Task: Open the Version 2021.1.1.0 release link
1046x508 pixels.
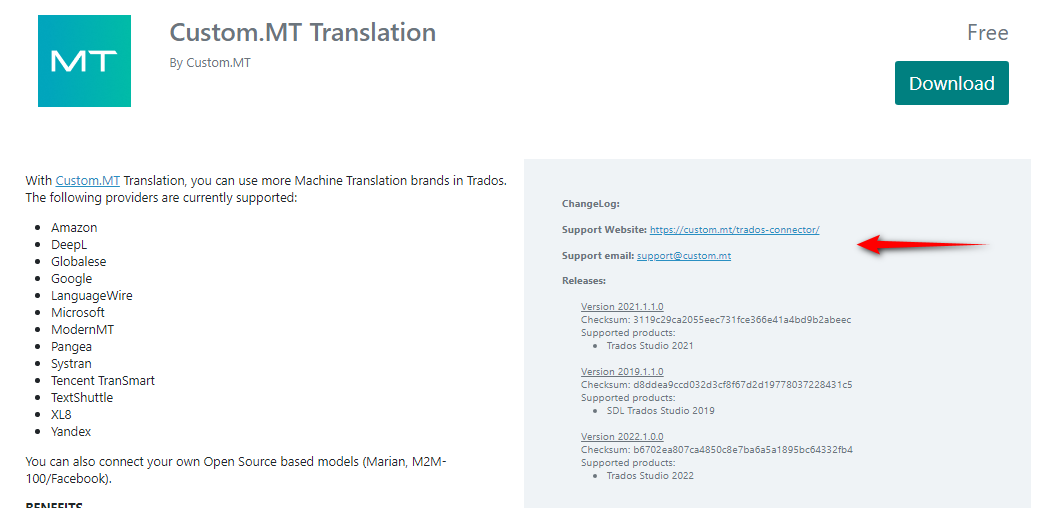Action: (622, 307)
